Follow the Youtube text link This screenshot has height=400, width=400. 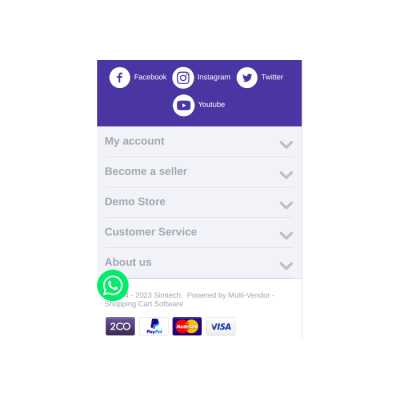pos(211,104)
